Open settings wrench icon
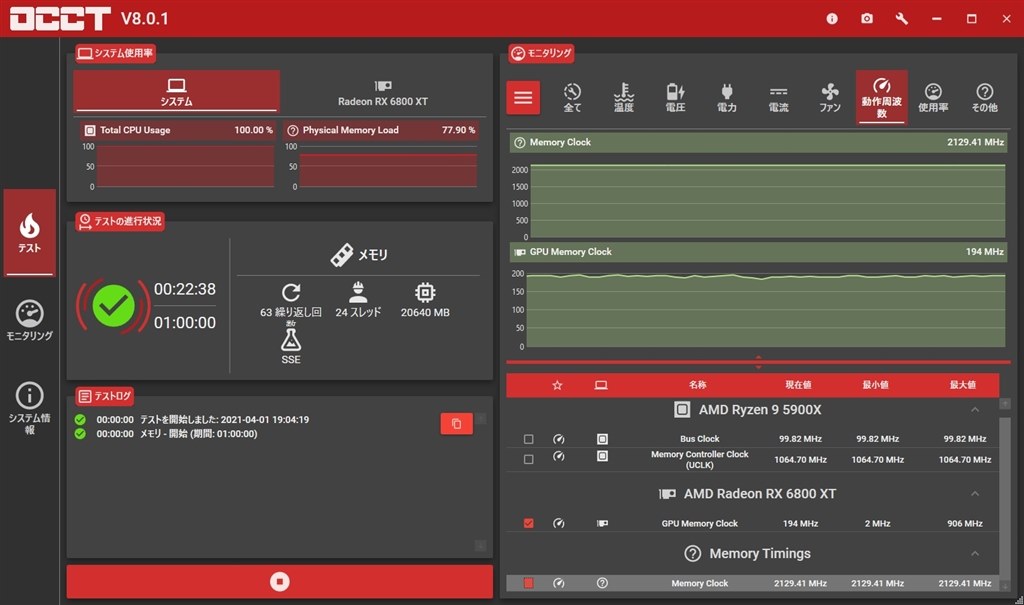The image size is (1024, 605). 902,19
